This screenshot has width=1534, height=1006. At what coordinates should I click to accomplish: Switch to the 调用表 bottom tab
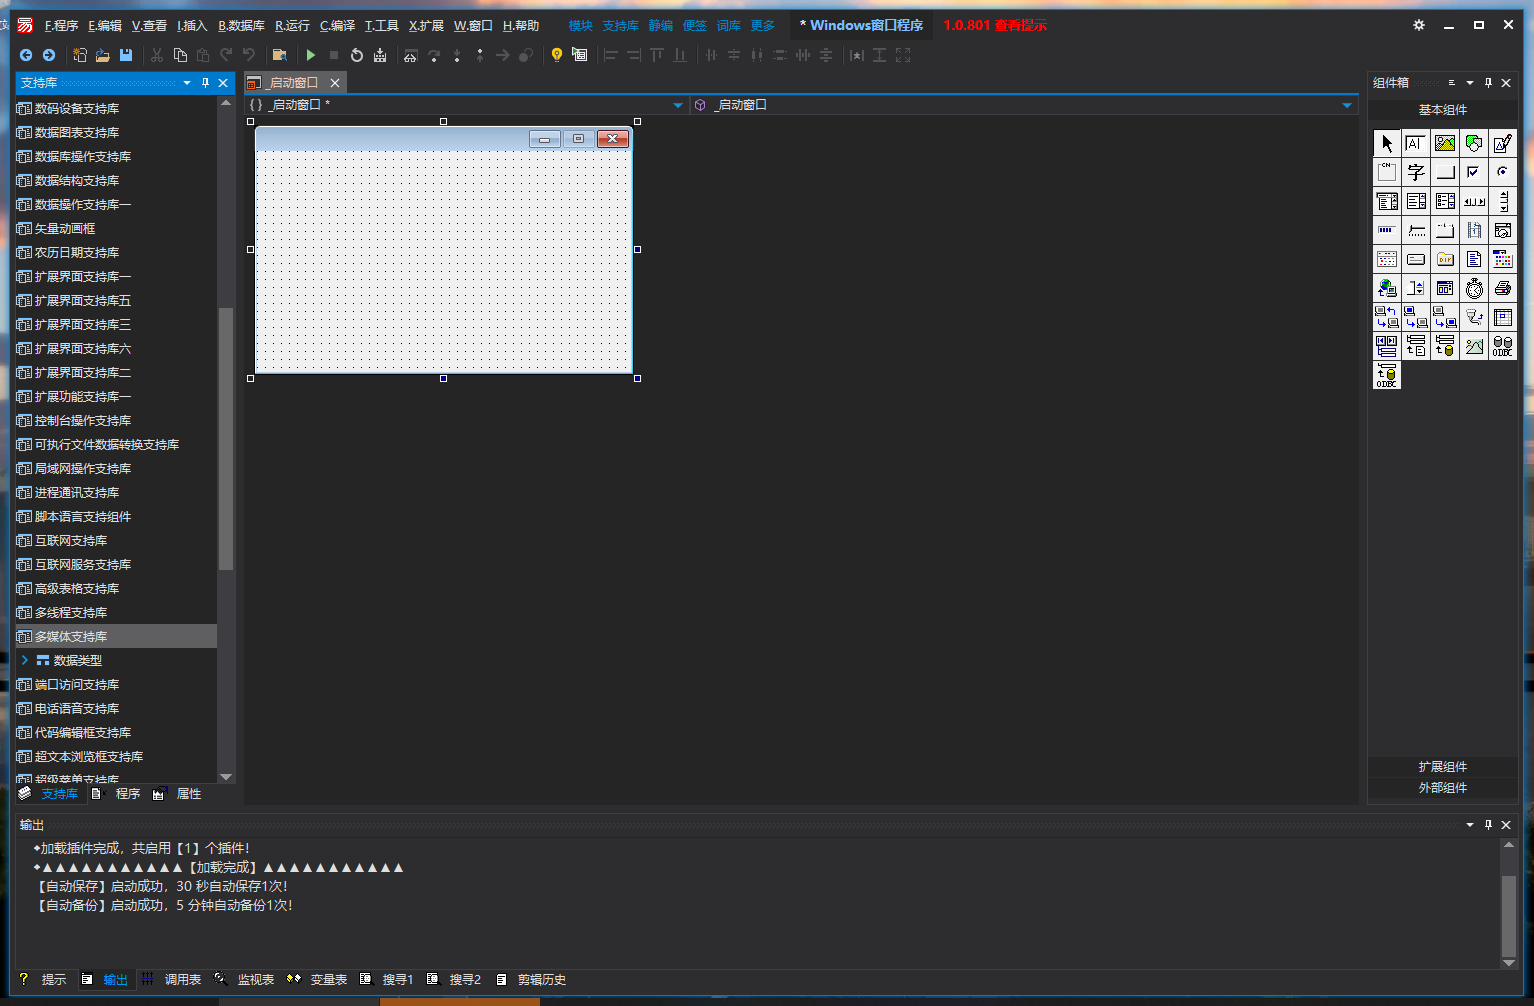pyautogui.click(x=172, y=980)
